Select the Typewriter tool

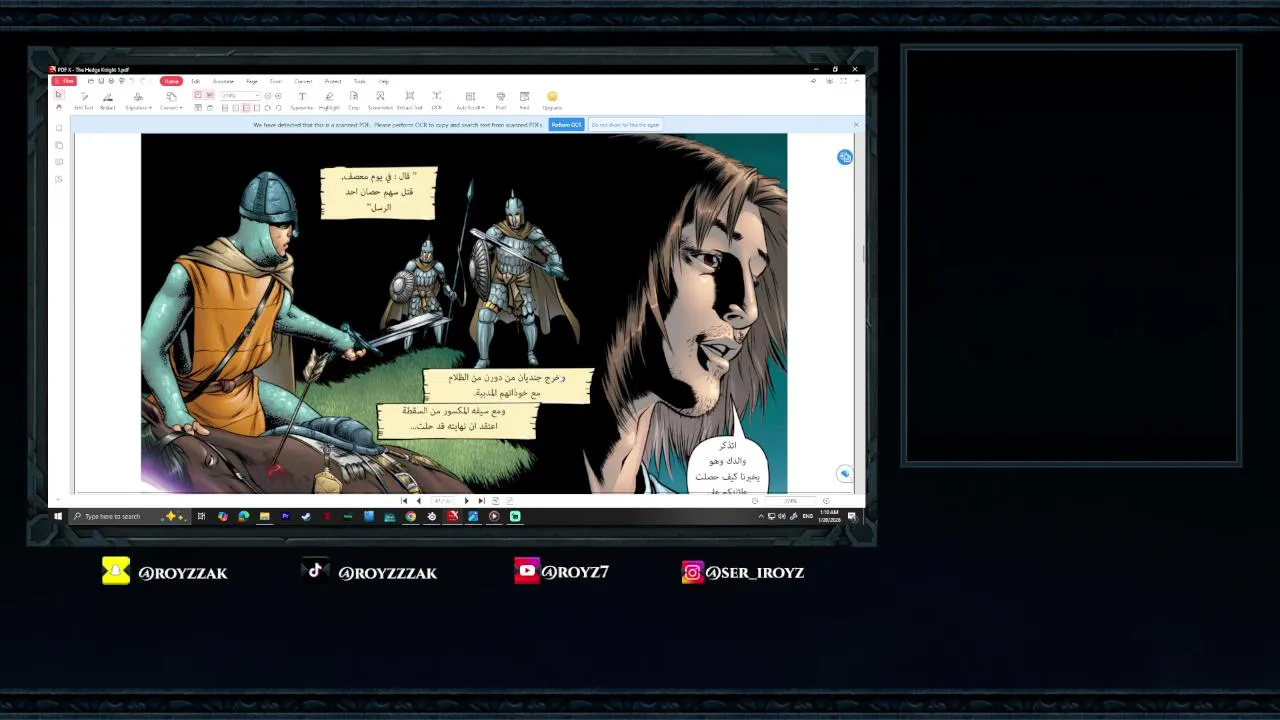click(x=302, y=100)
